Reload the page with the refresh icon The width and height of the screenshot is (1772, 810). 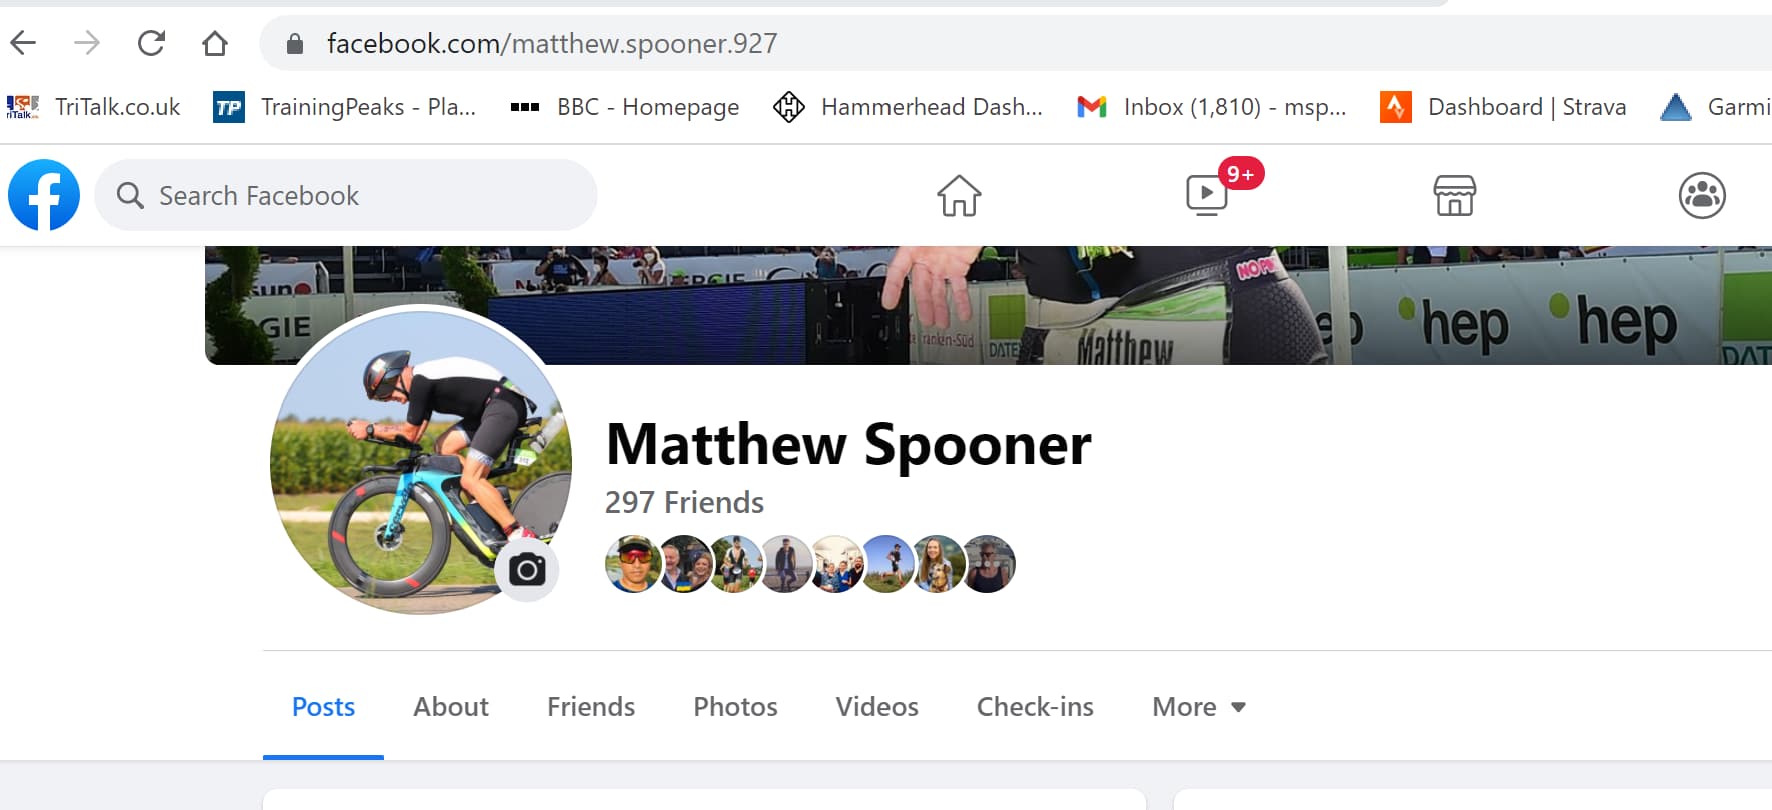(x=151, y=43)
